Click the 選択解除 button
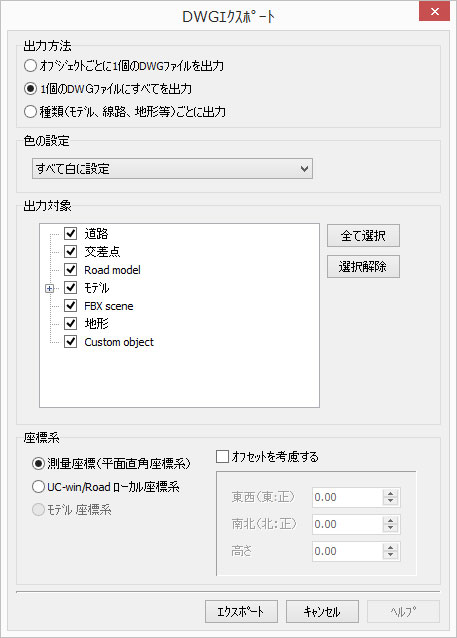Viewport: 457px width, 638px height. pyautogui.click(x=363, y=267)
